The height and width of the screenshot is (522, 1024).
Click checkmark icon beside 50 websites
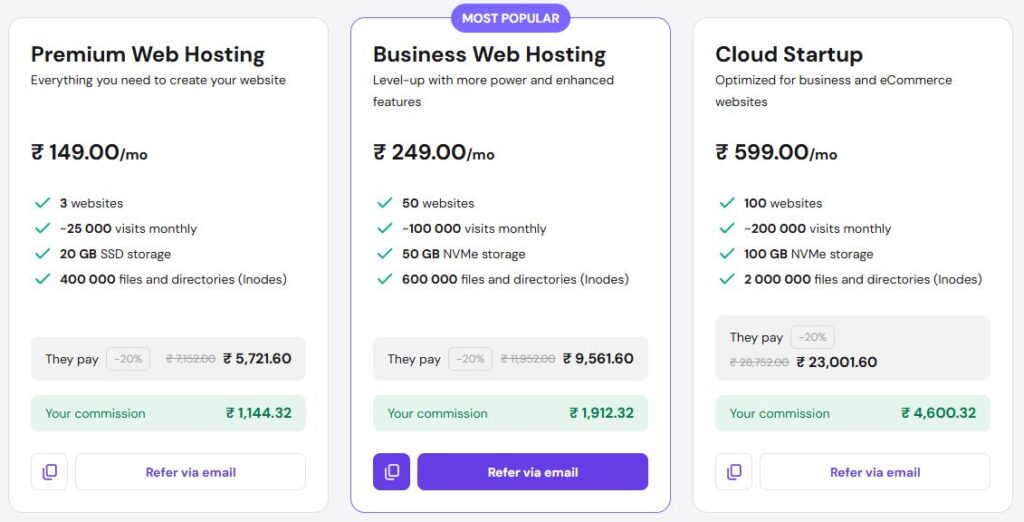click(x=384, y=203)
